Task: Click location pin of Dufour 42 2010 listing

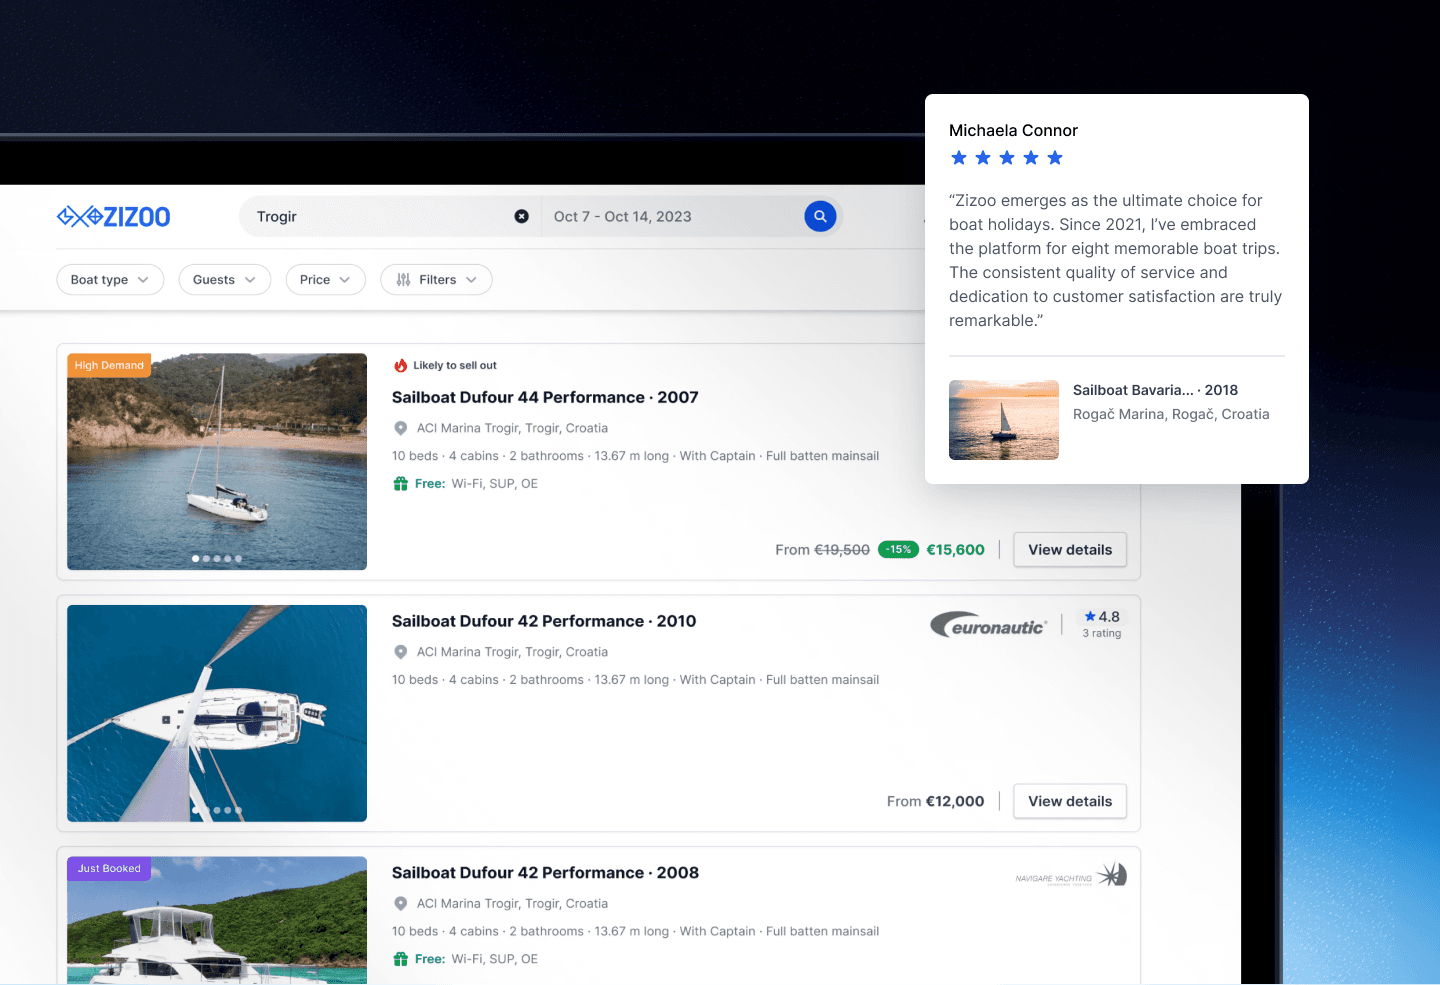Action: [400, 652]
